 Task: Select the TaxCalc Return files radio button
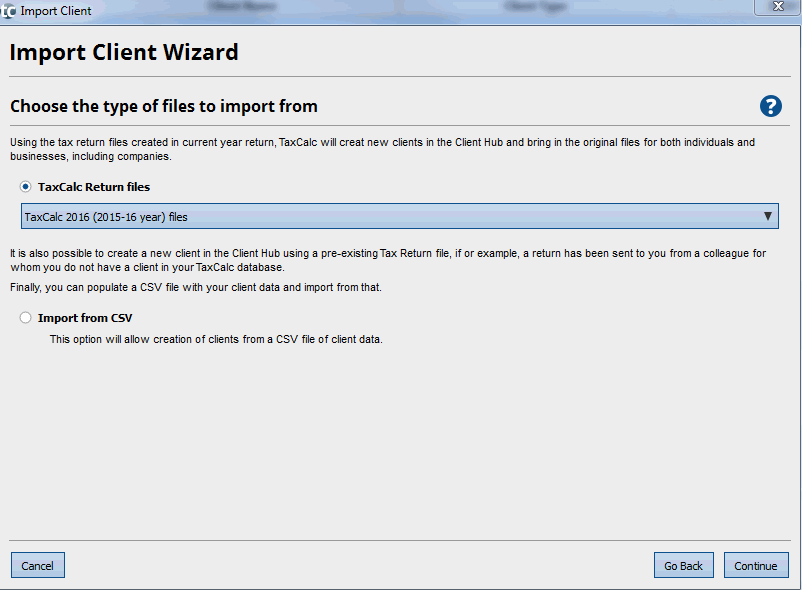coord(26,187)
